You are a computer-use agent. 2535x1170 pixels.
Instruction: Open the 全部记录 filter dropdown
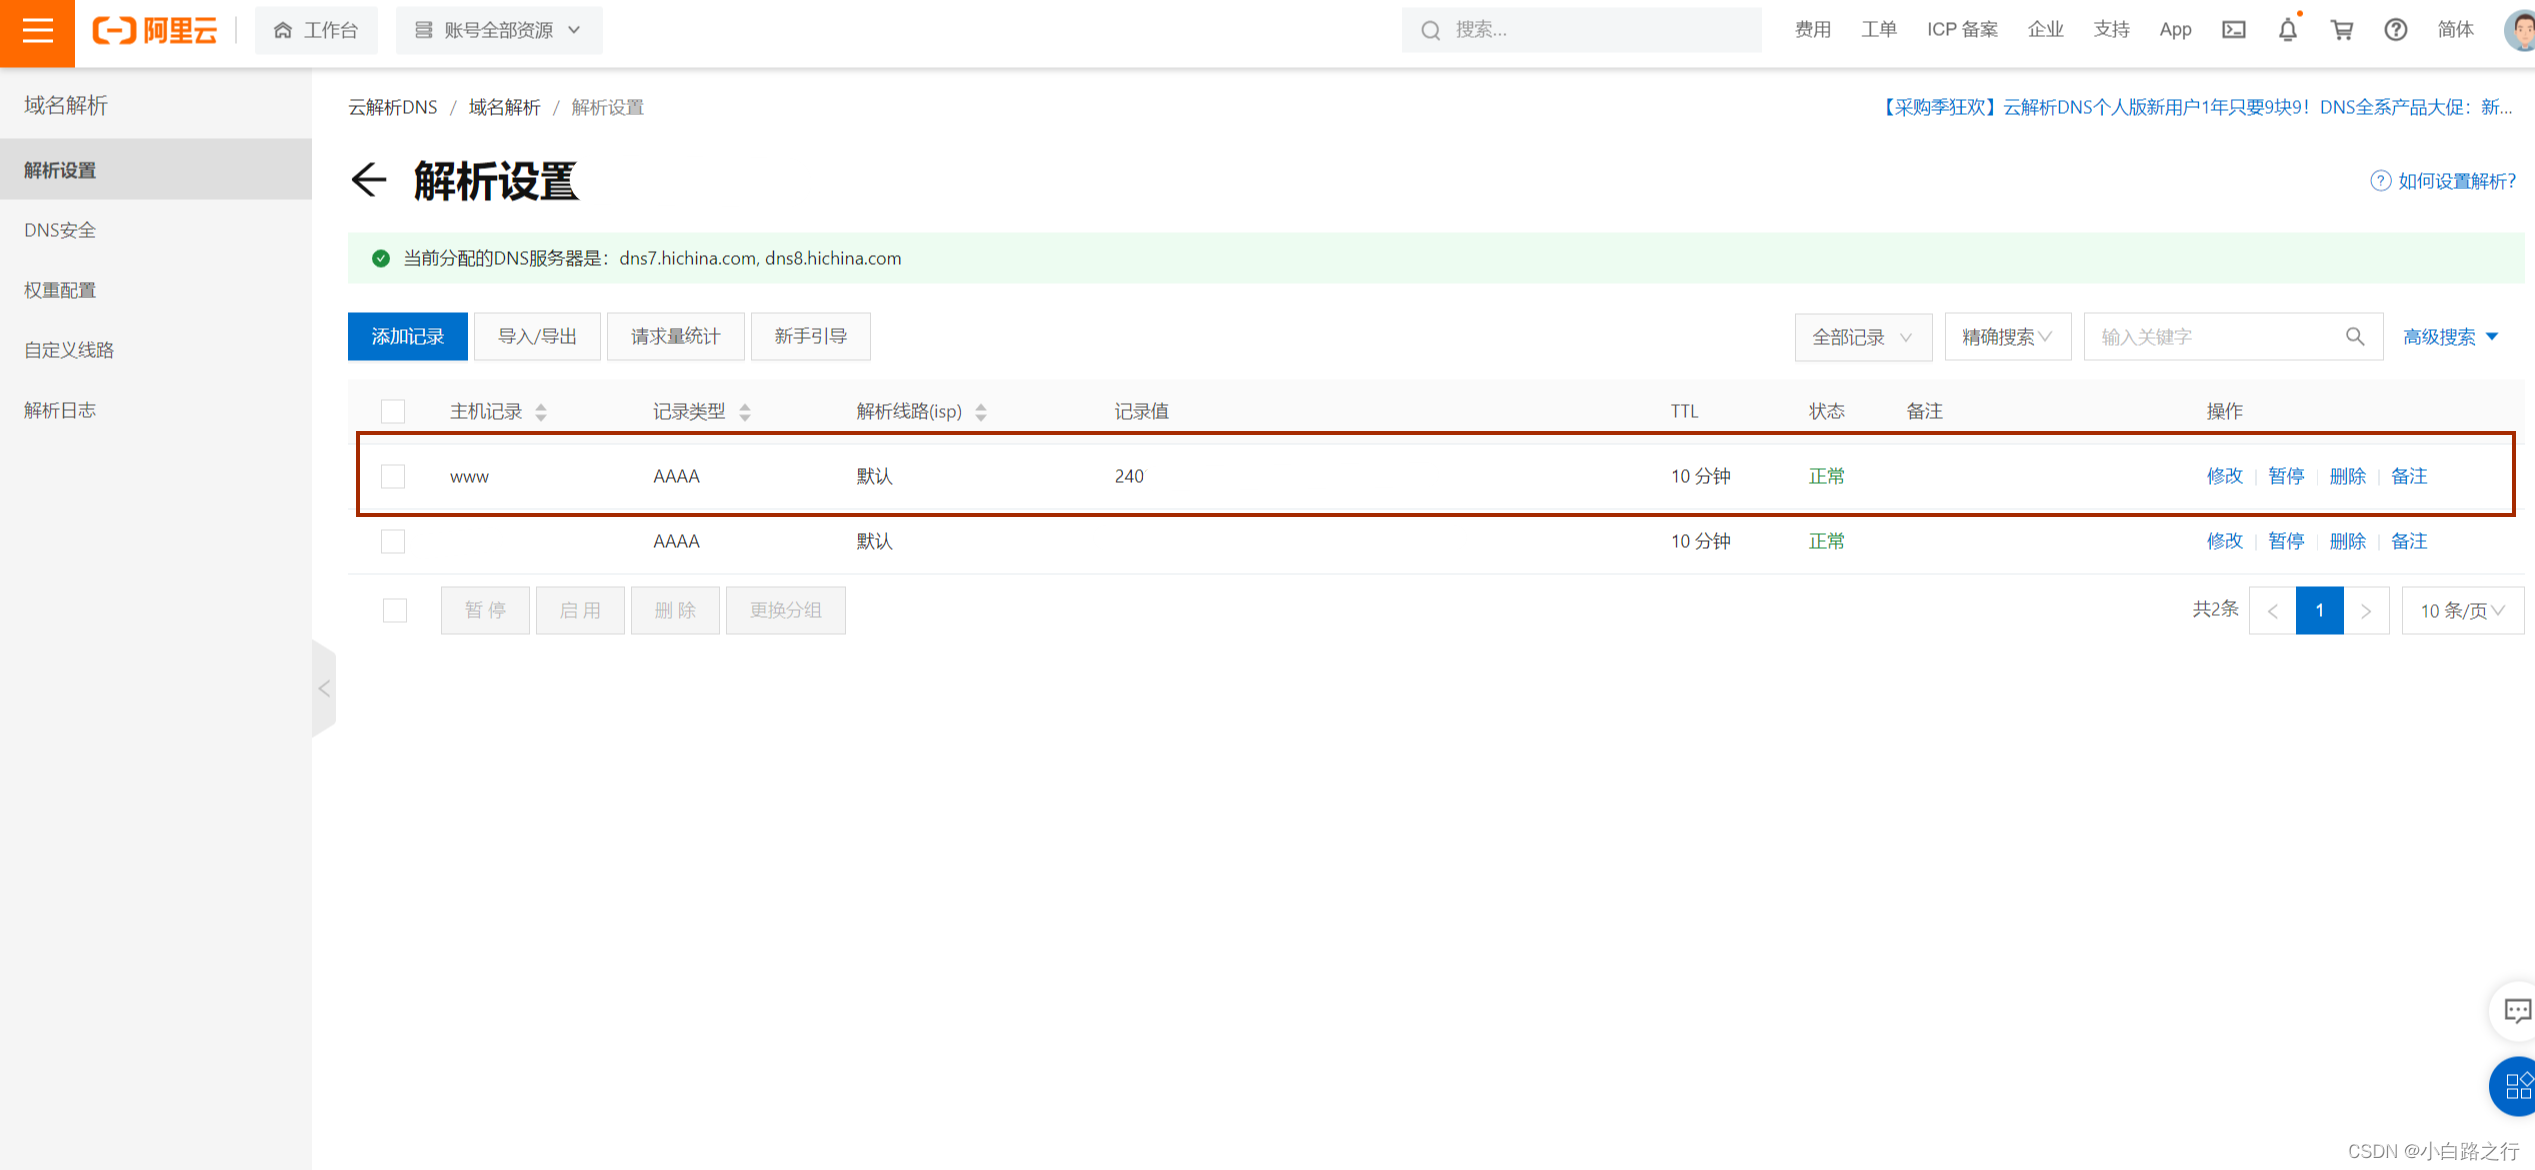[x=1862, y=337]
